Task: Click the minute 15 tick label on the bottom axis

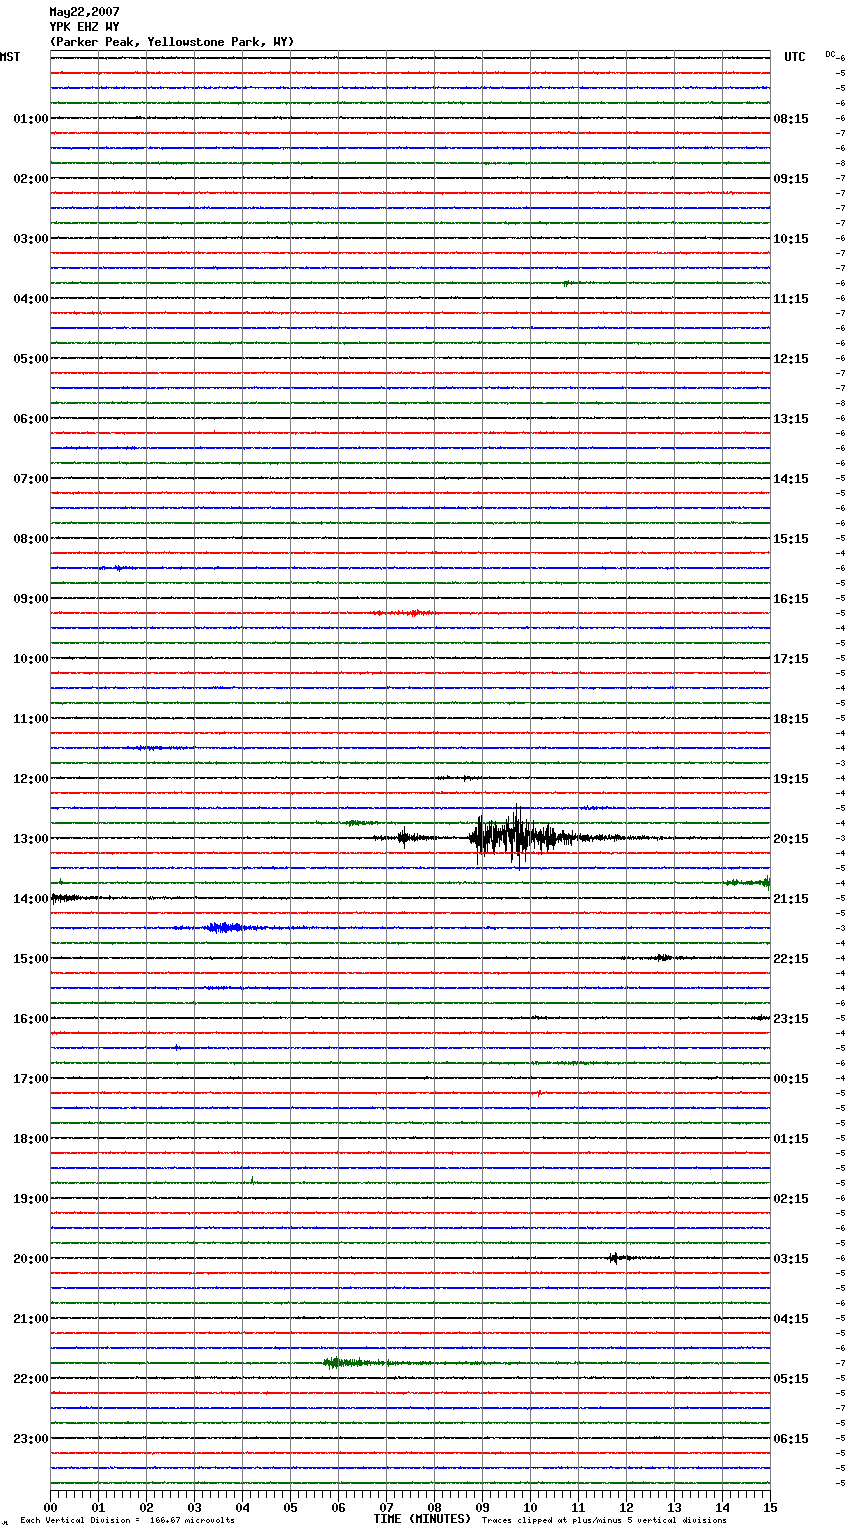Action: (770, 1507)
